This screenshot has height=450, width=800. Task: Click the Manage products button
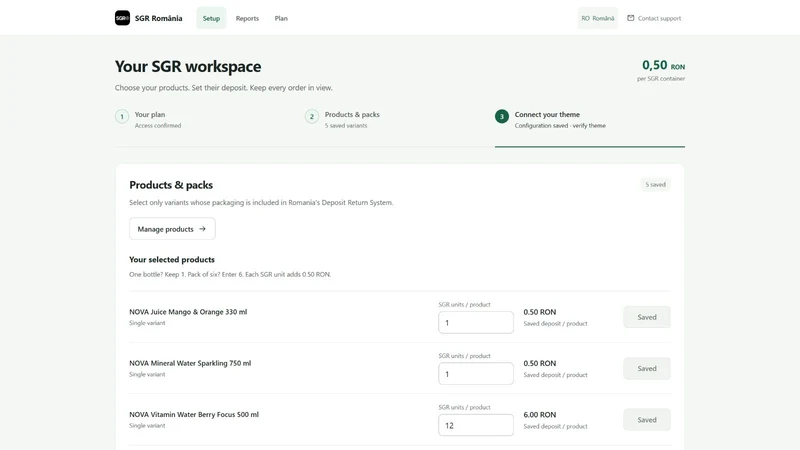pyautogui.click(x=172, y=229)
